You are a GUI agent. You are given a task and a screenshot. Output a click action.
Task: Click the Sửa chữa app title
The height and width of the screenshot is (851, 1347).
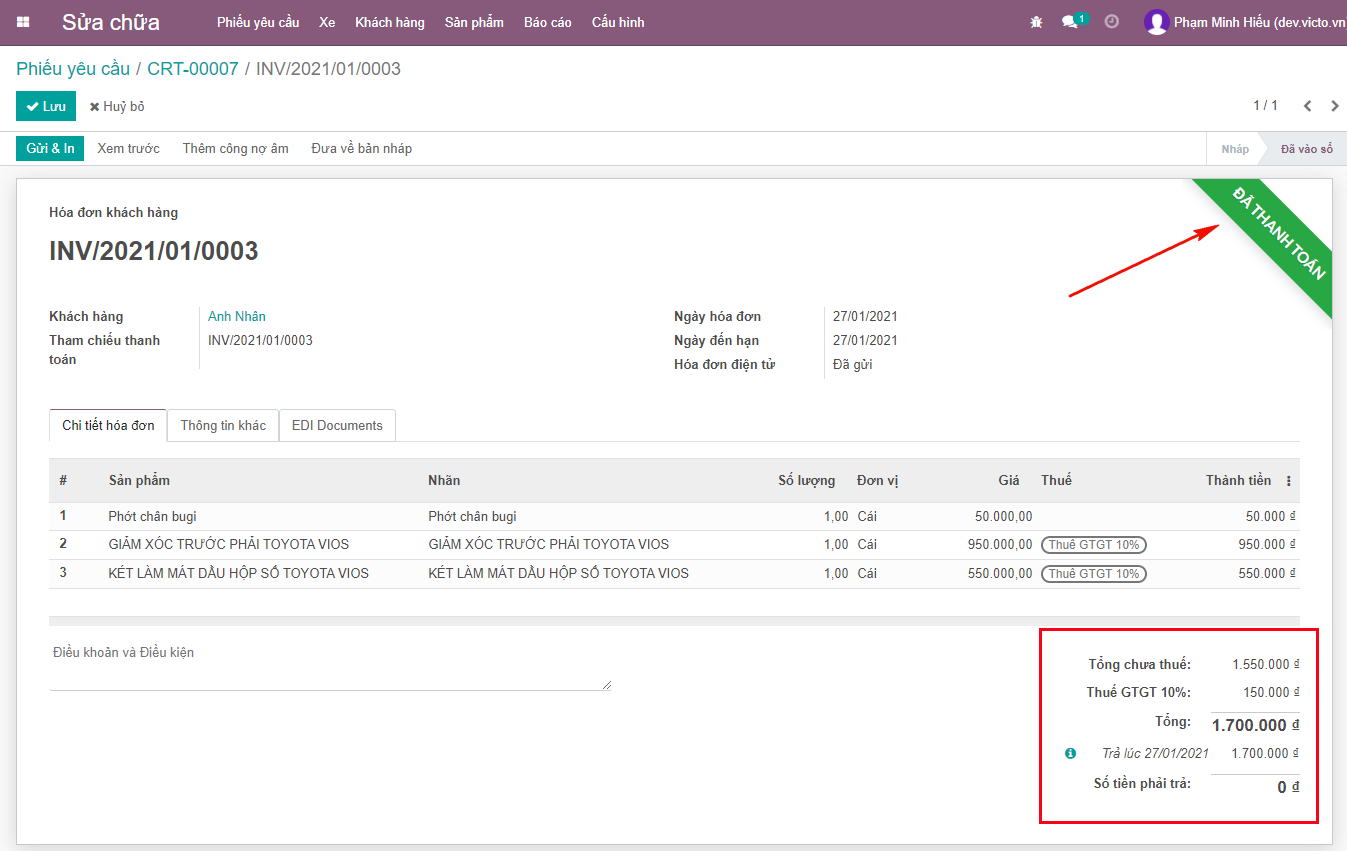(x=111, y=22)
